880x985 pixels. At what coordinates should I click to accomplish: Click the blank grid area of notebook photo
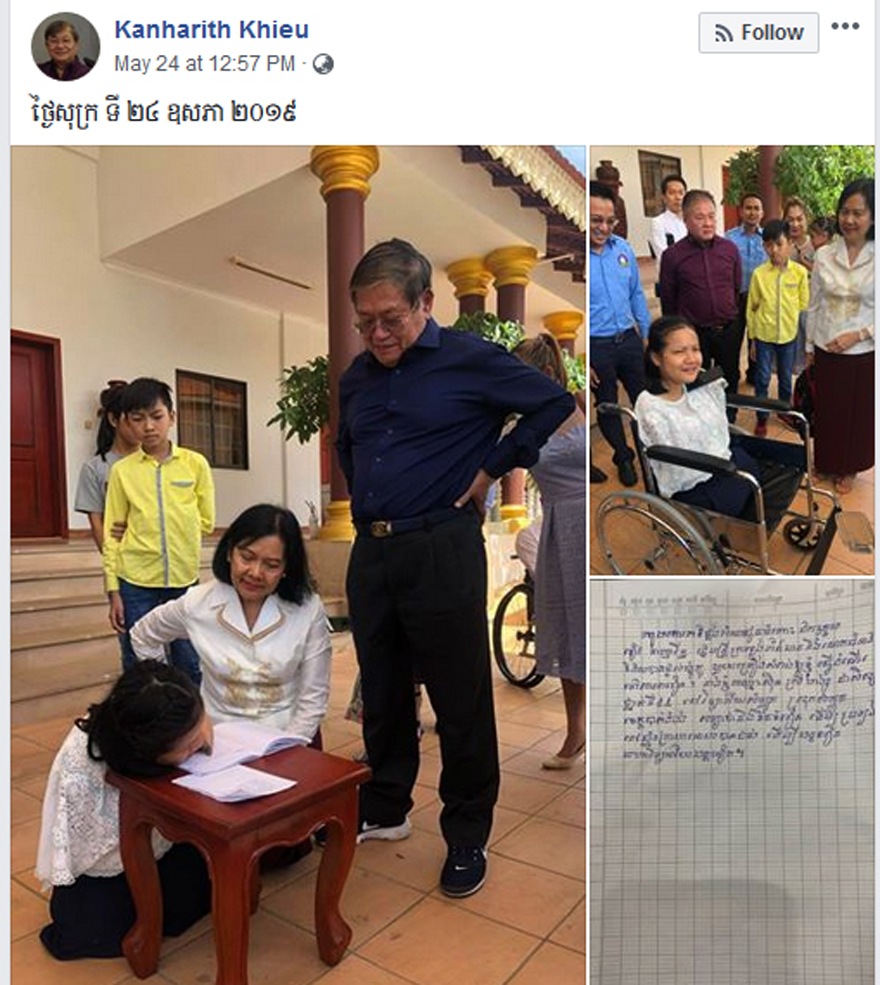(x=732, y=879)
